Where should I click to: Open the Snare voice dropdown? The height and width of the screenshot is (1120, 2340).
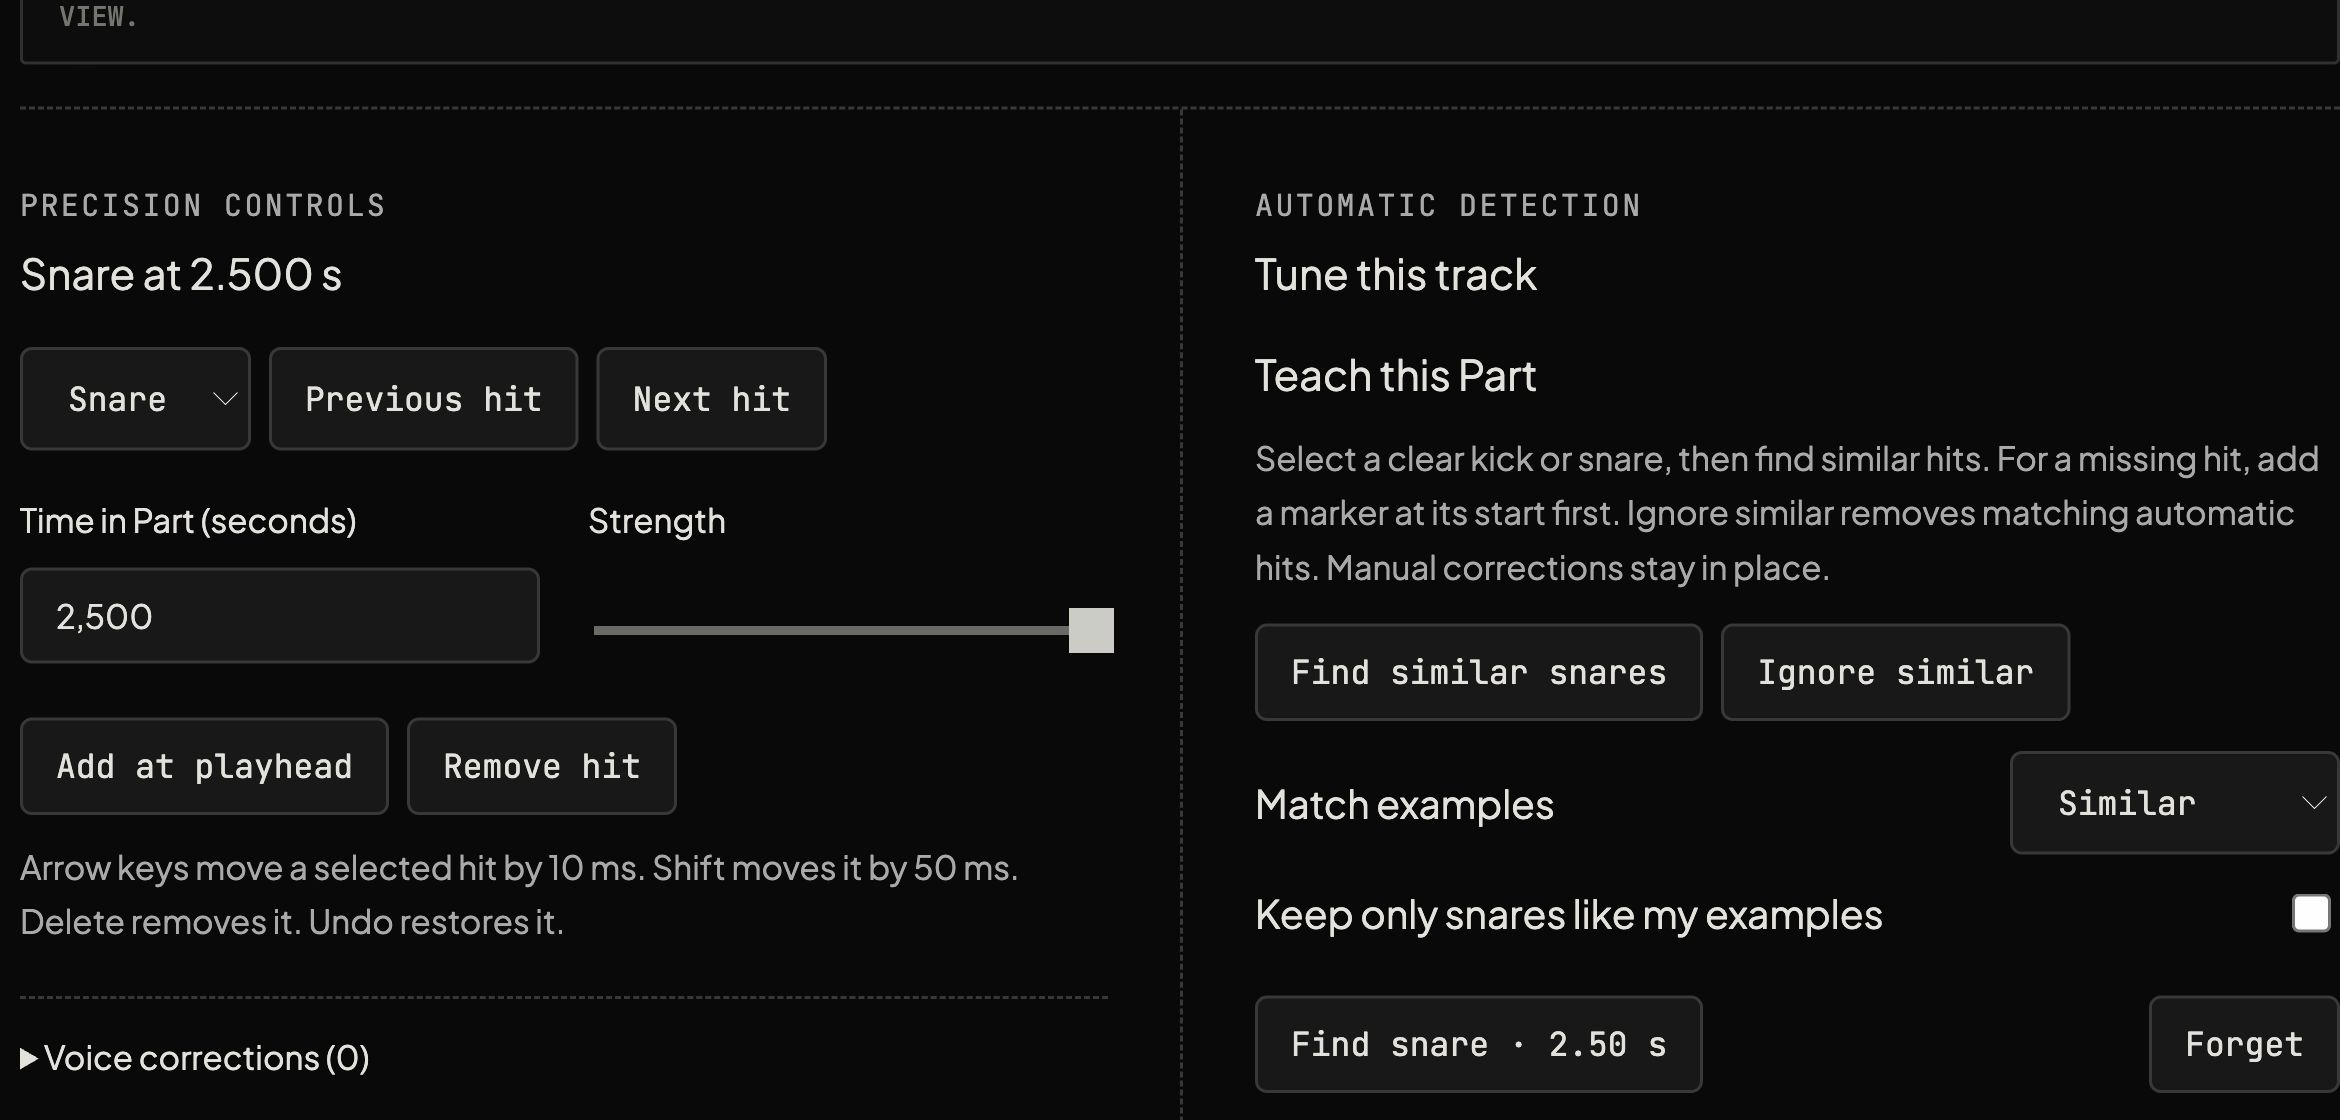[135, 399]
